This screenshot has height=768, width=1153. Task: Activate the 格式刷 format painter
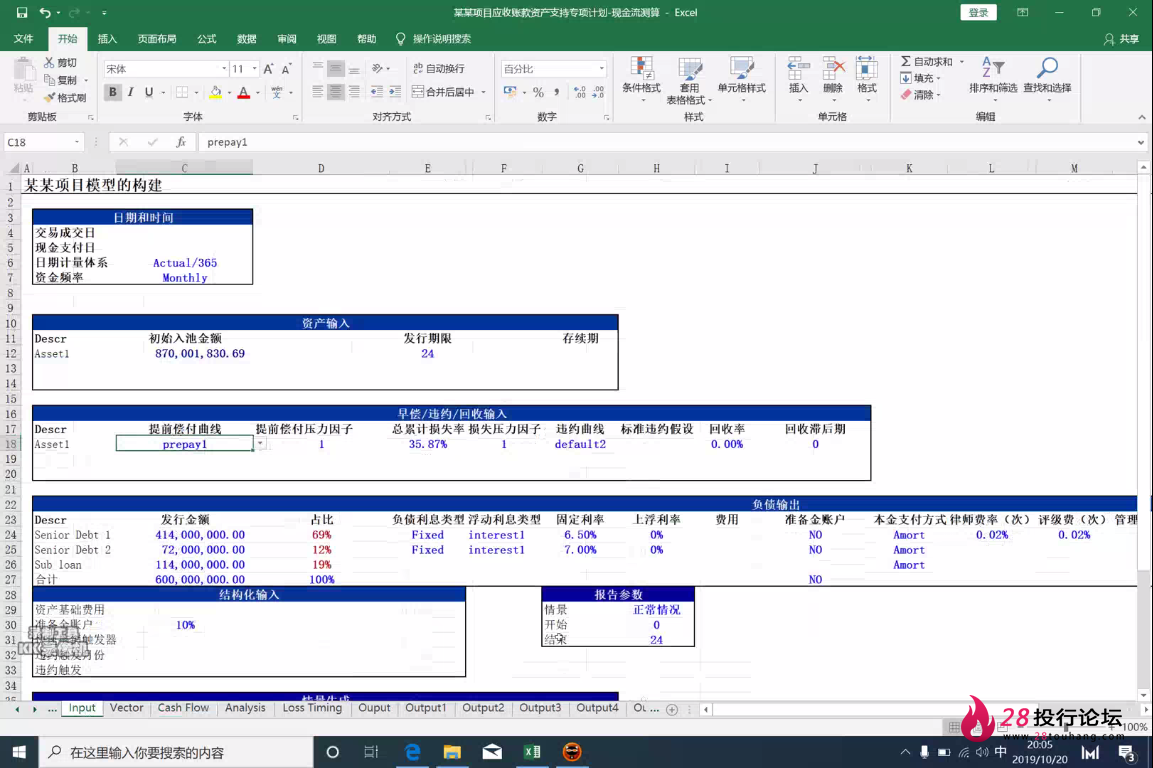click(x=65, y=97)
